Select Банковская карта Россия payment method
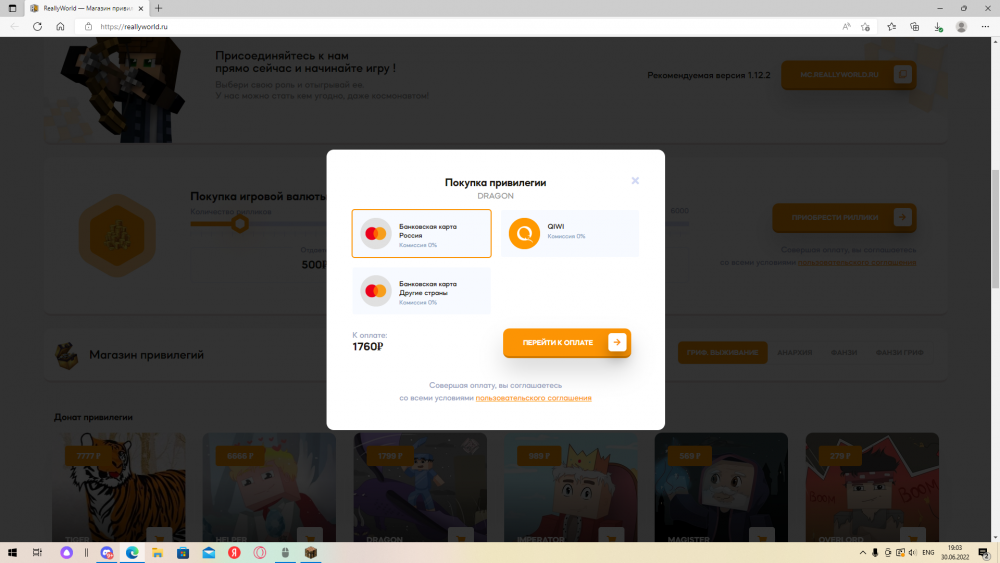 pyautogui.click(x=422, y=233)
